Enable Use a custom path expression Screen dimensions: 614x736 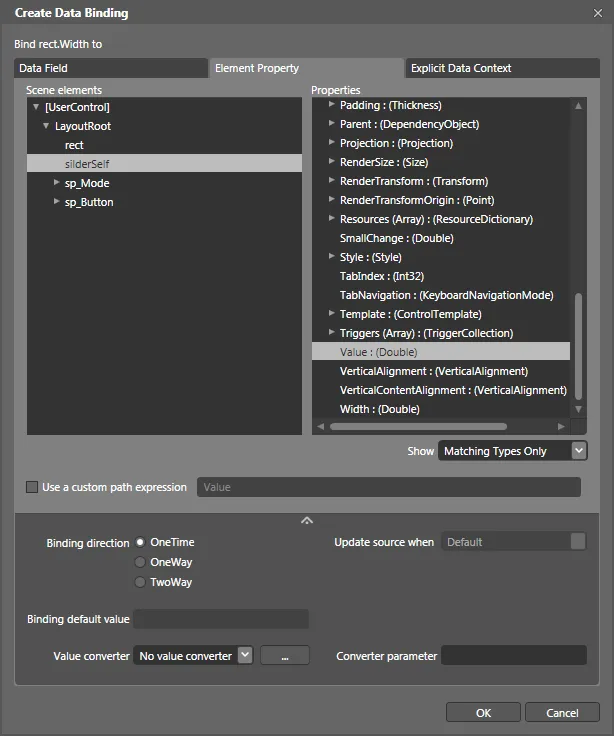coord(32,487)
